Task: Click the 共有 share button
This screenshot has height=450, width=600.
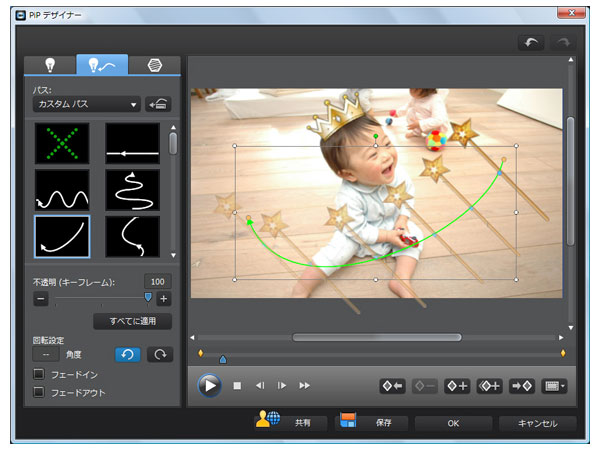Action: 291,422
